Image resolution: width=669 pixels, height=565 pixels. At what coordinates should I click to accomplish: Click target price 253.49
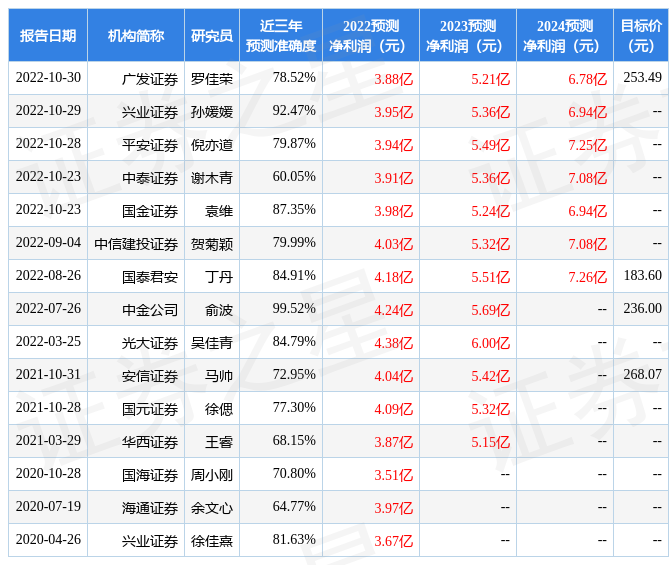pyautogui.click(x=642, y=78)
